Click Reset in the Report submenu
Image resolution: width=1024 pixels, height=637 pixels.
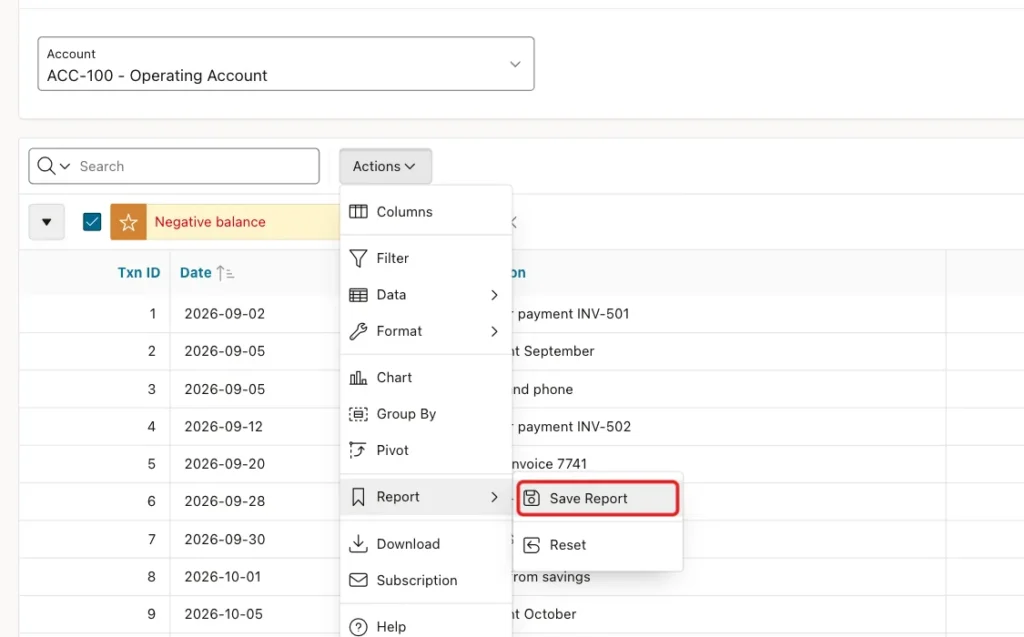point(598,545)
